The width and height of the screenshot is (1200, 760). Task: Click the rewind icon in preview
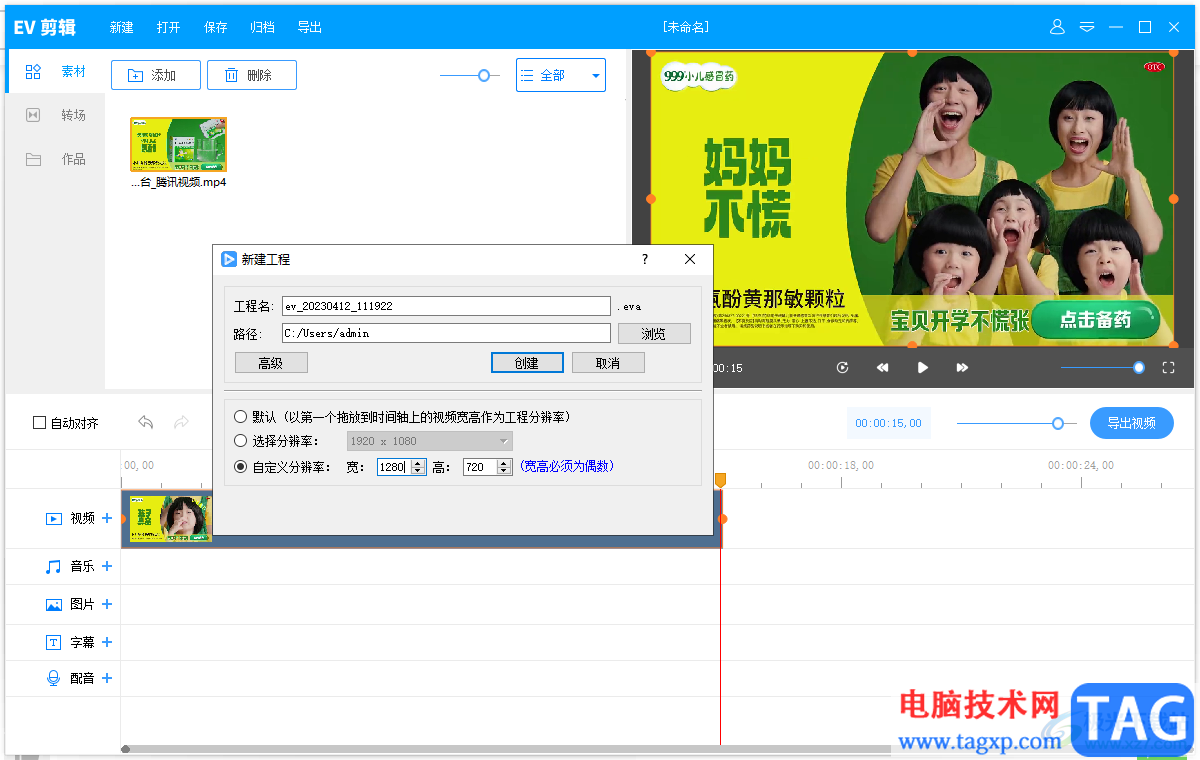883,368
